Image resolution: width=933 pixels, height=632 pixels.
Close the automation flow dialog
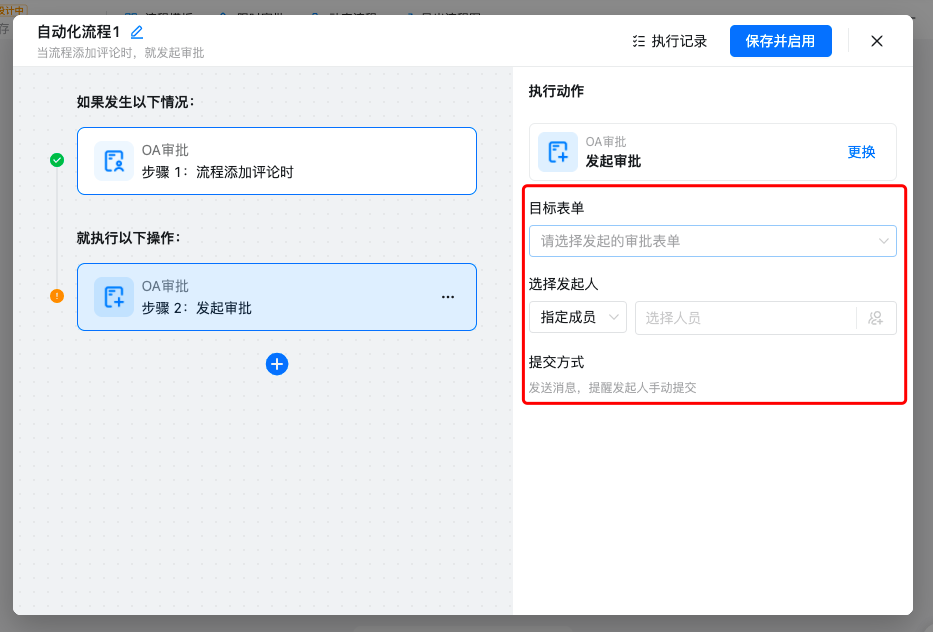pos(877,41)
